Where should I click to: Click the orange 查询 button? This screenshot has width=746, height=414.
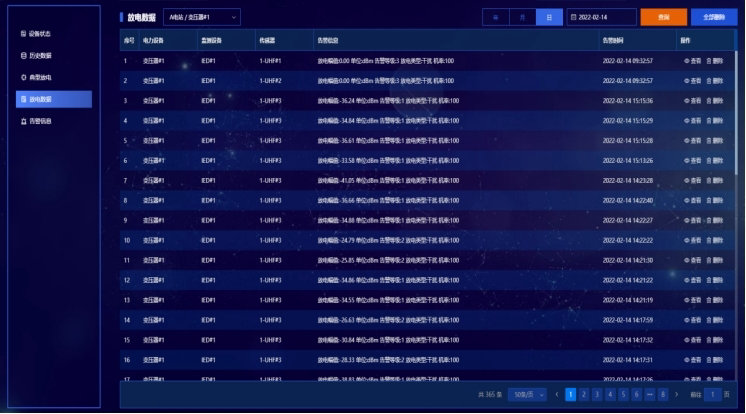coord(664,17)
